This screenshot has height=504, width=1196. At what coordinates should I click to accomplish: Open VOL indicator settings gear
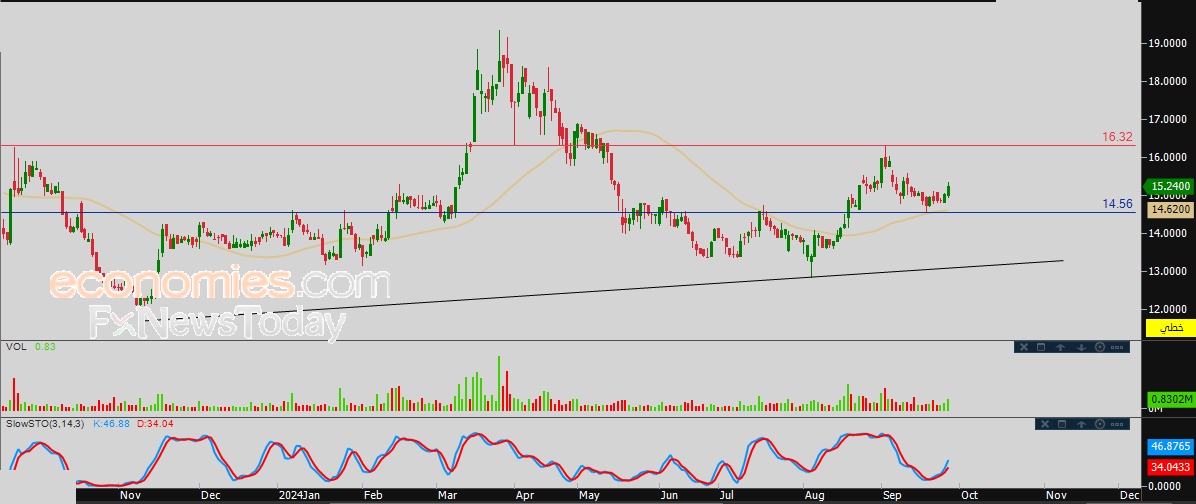coord(1100,347)
